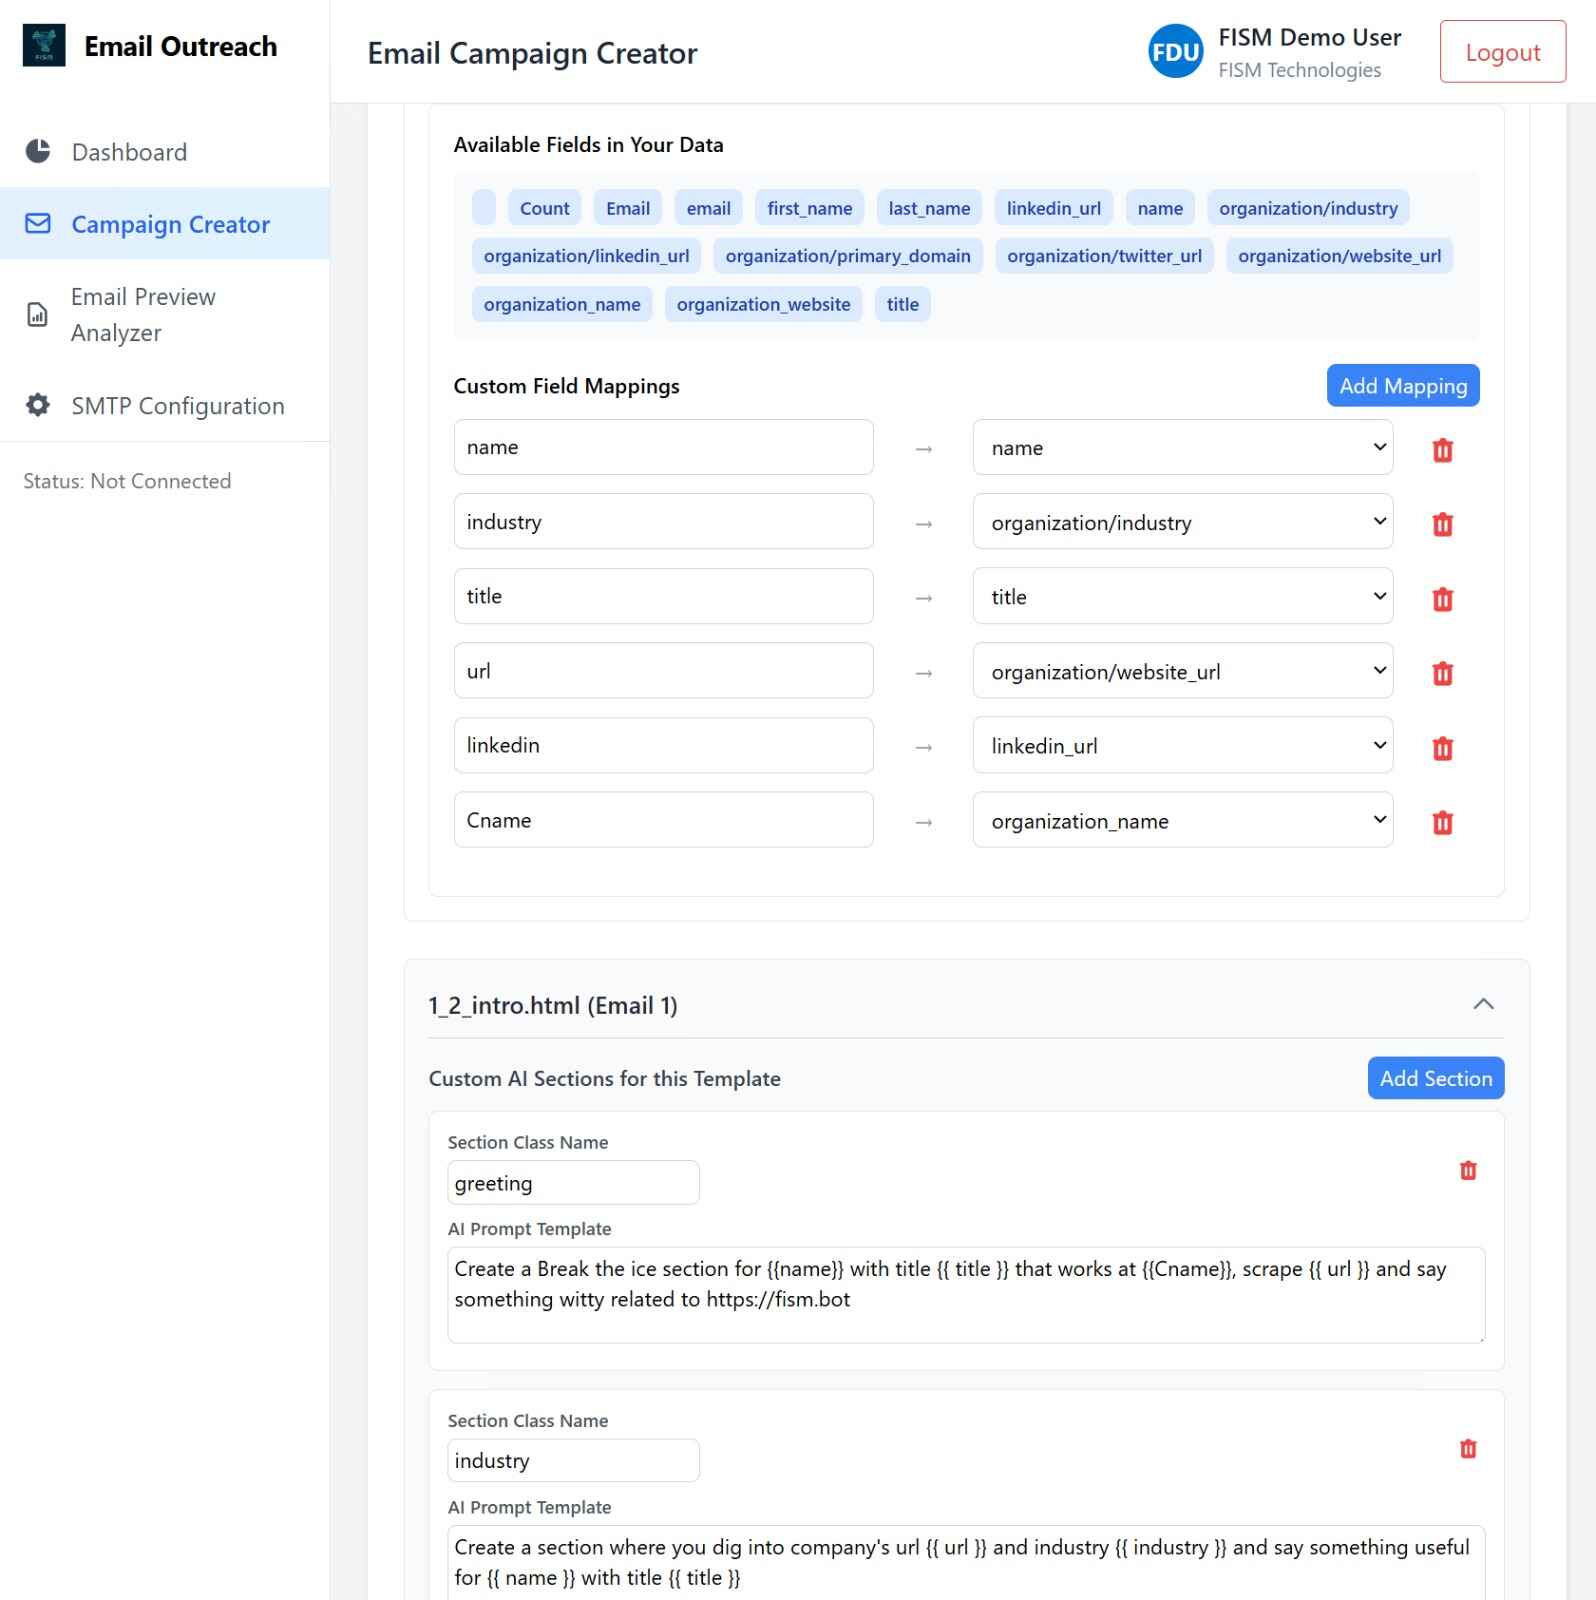
Task: Delete the 'industry' field mapping row
Action: tap(1442, 524)
